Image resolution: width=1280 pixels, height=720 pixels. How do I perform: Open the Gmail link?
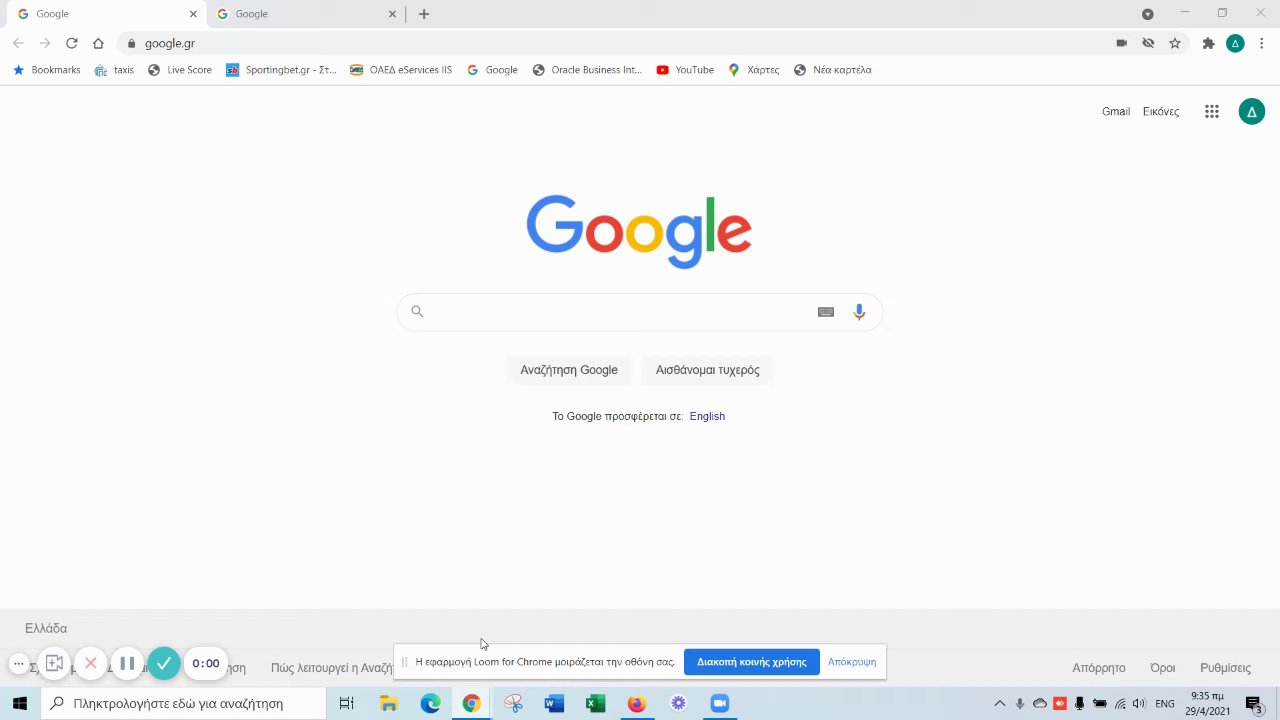(1116, 111)
